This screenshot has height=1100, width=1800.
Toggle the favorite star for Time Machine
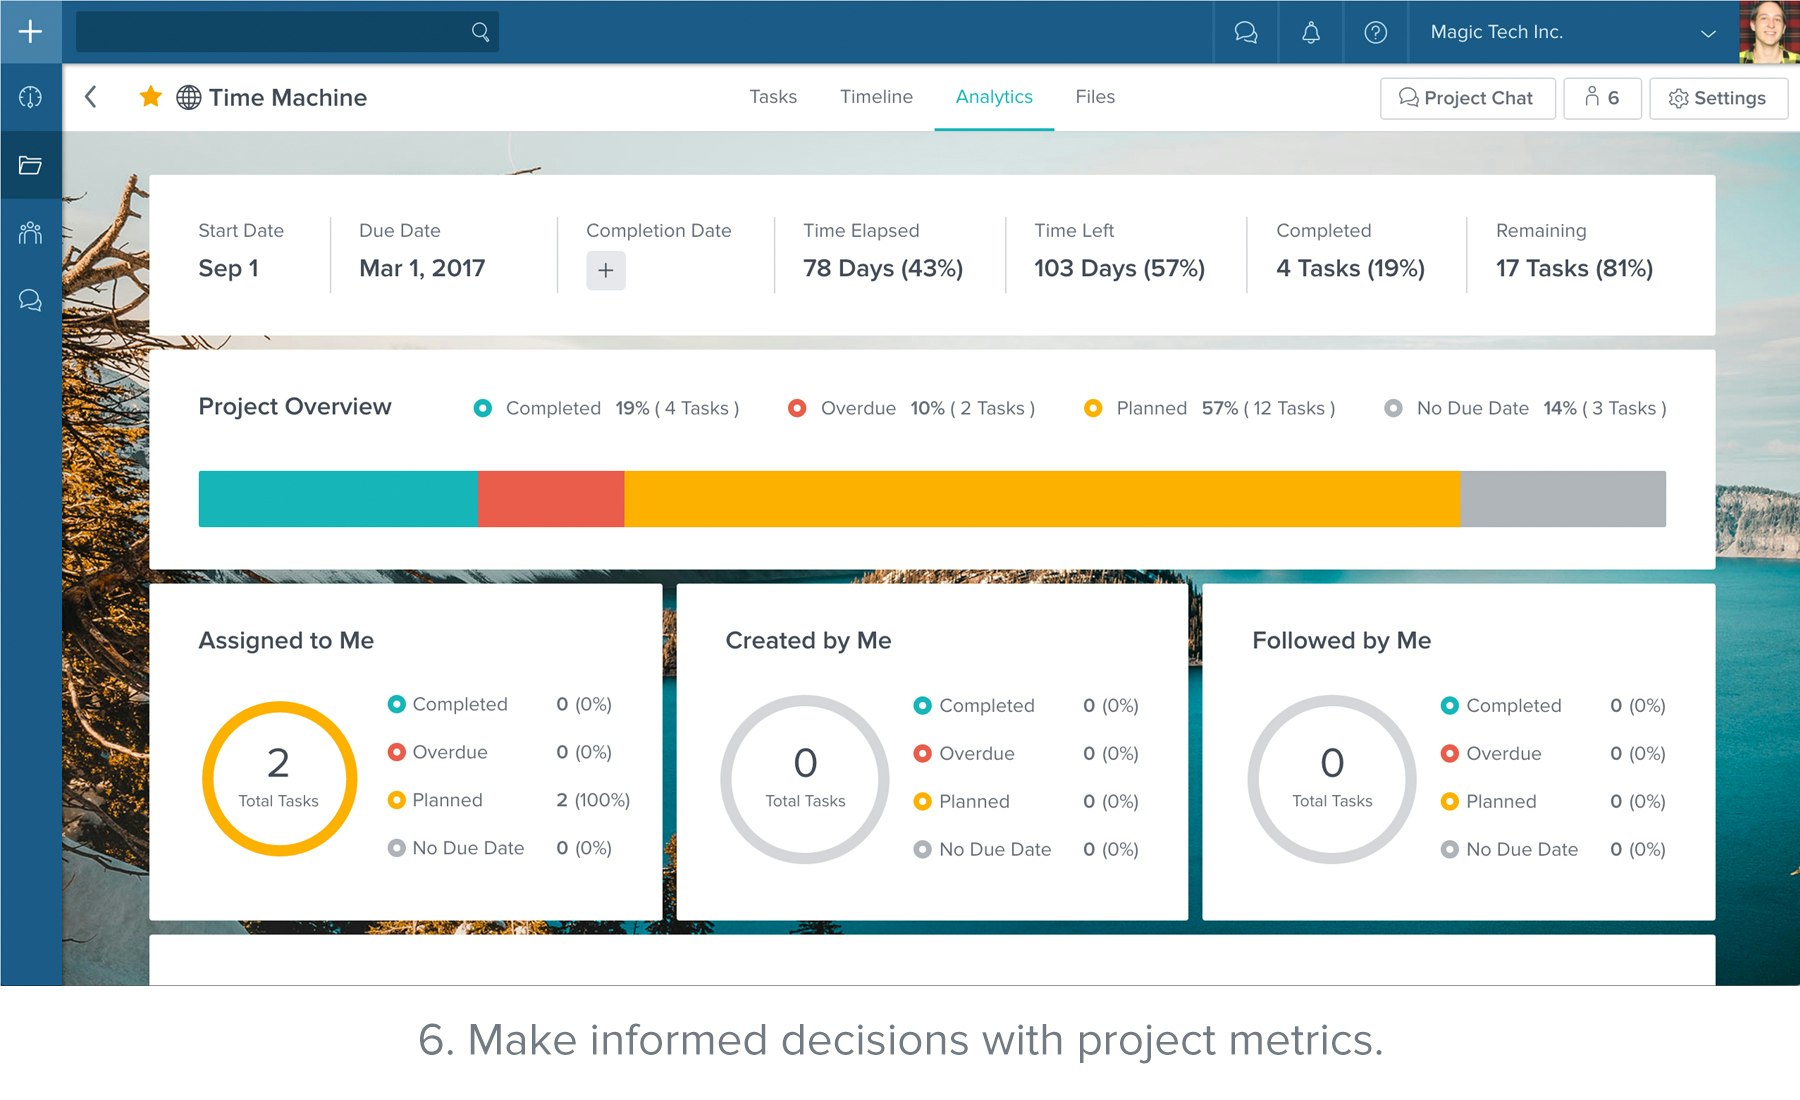(x=151, y=97)
